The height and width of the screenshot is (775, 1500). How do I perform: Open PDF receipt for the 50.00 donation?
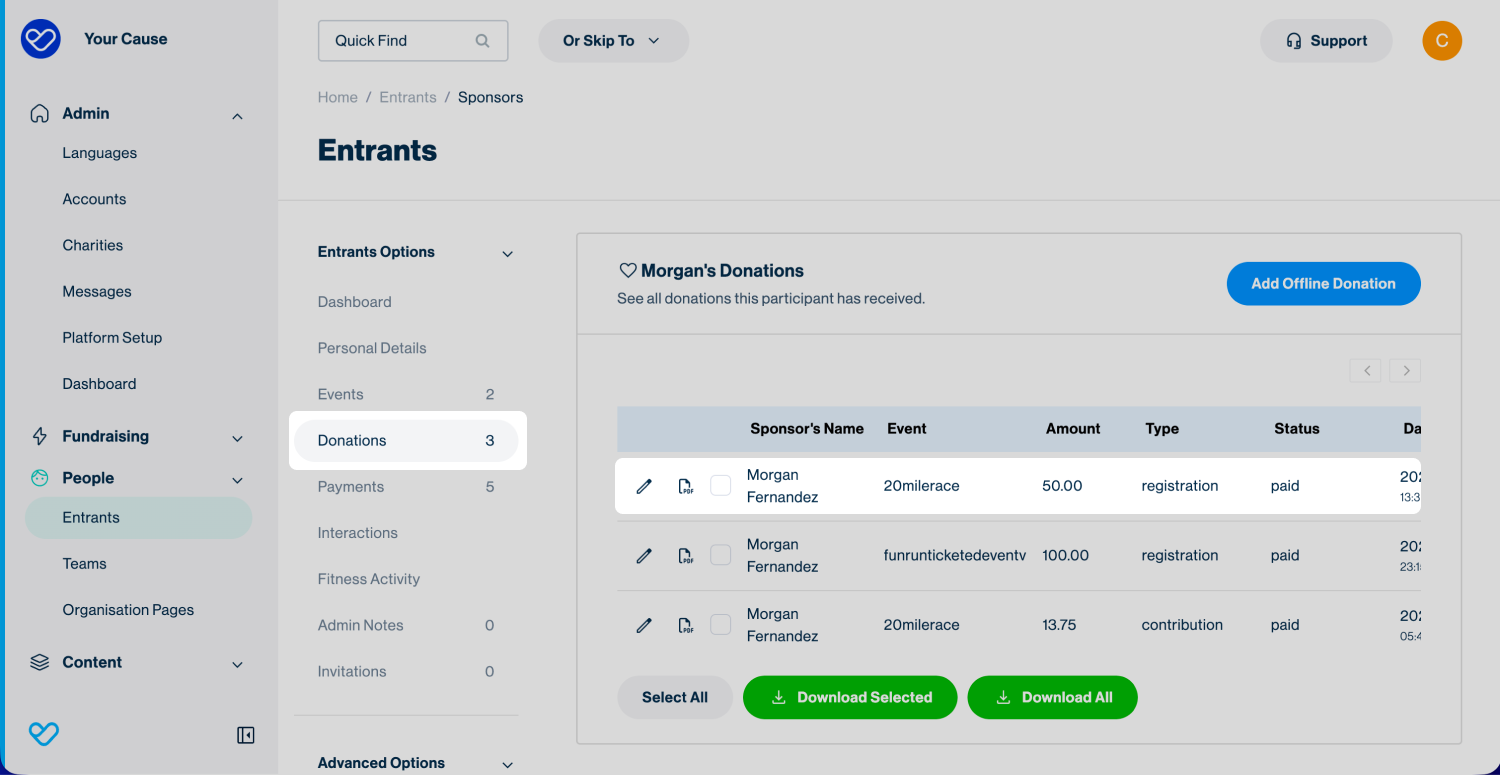(x=685, y=486)
